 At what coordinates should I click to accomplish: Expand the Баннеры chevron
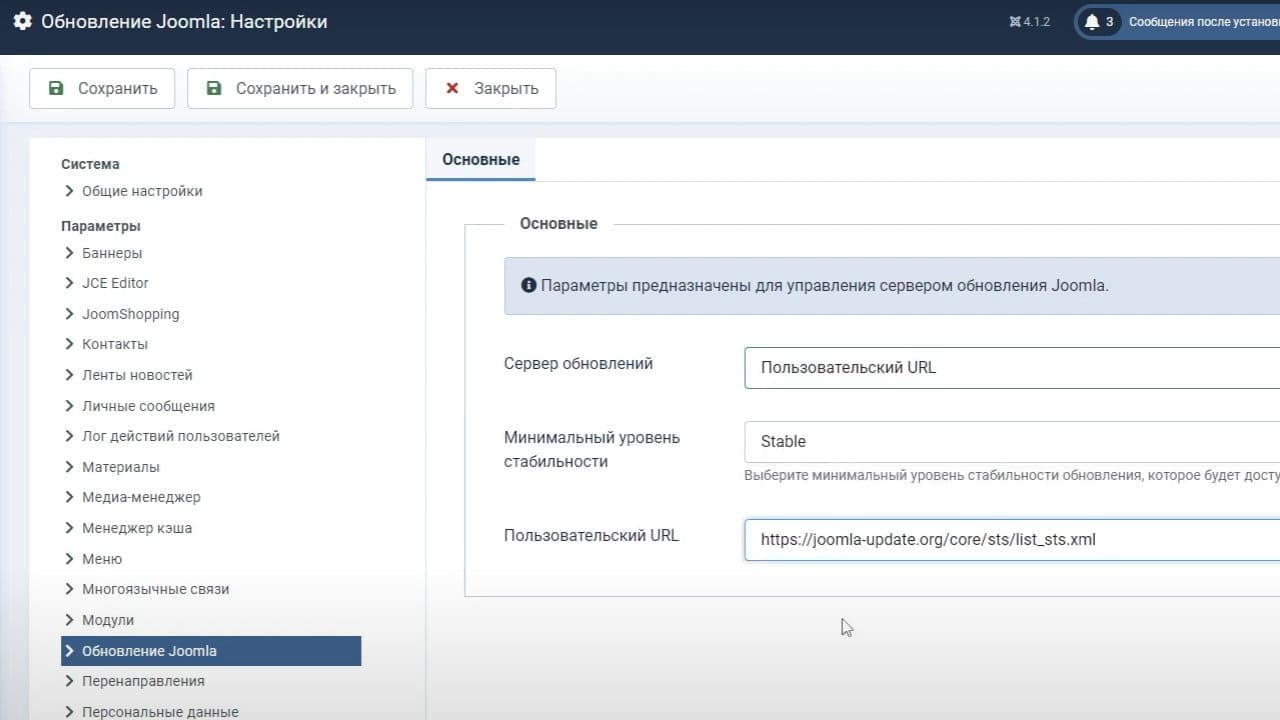[69, 253]
